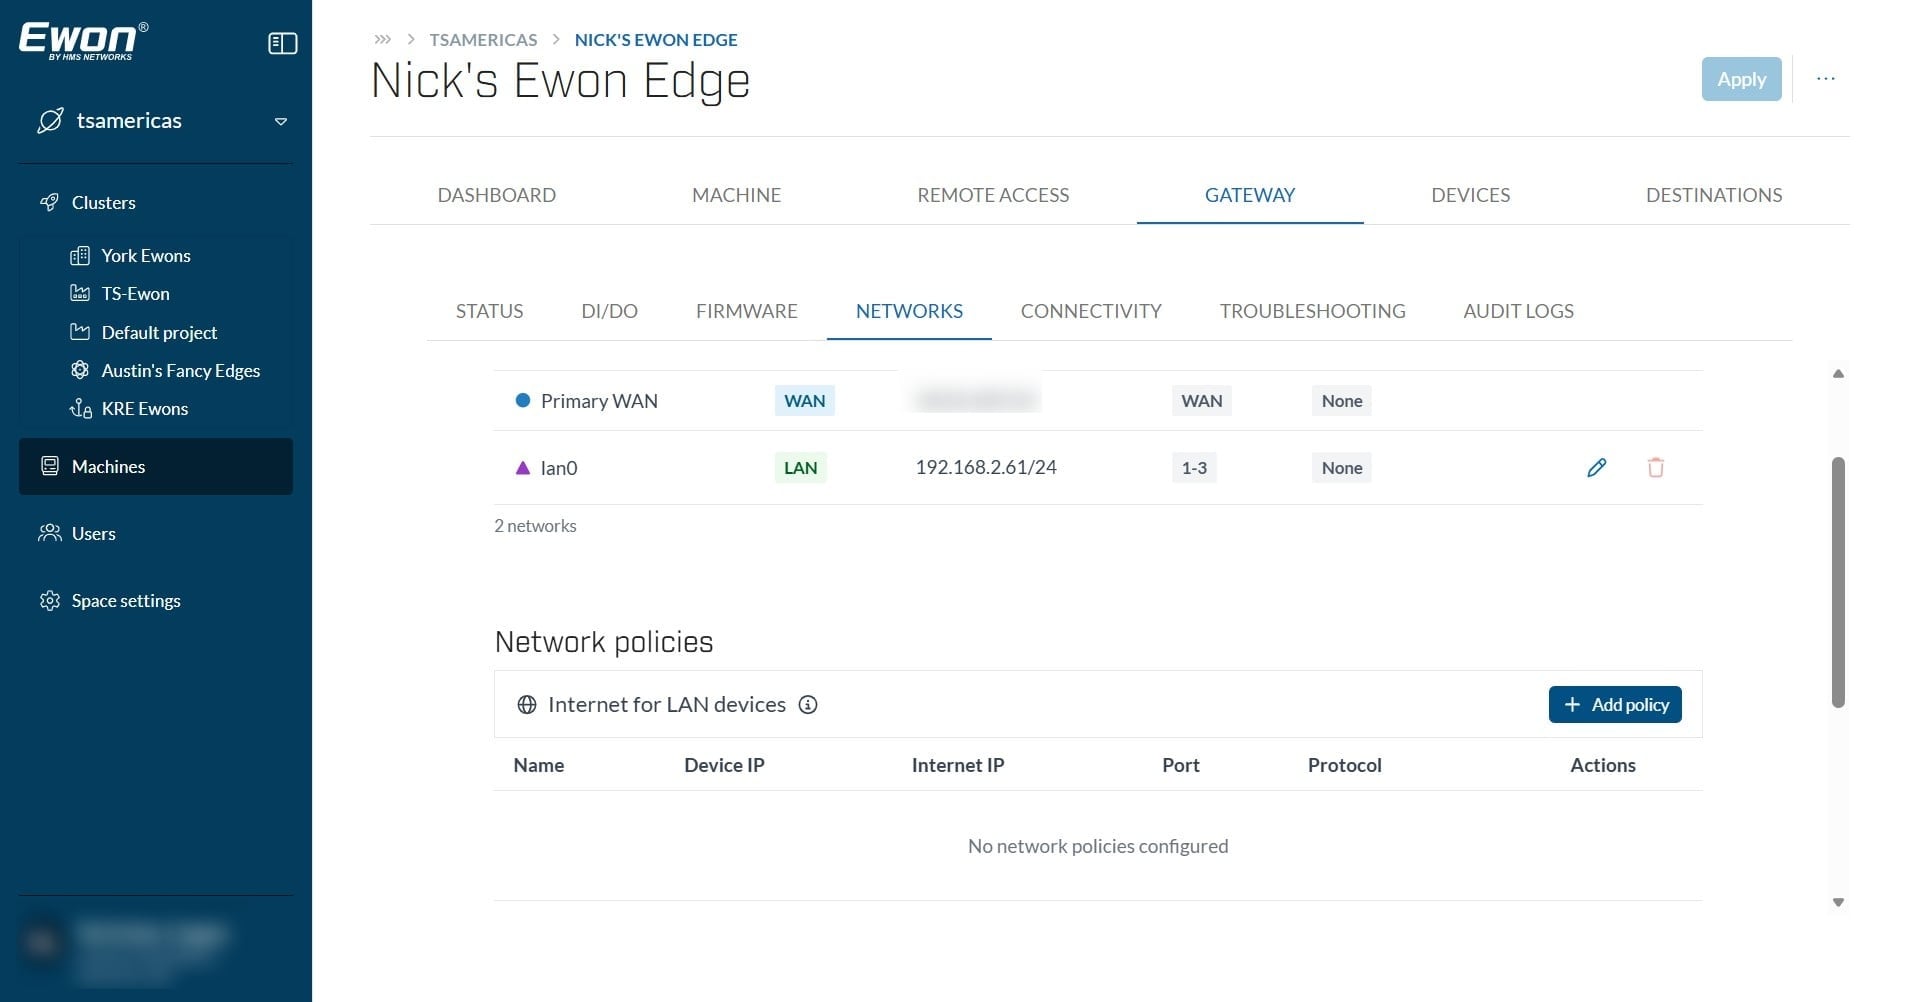Open AUDIT LOGS sub-tab
Viewport: 1908px width, 1002px height.
(1518, 311)
